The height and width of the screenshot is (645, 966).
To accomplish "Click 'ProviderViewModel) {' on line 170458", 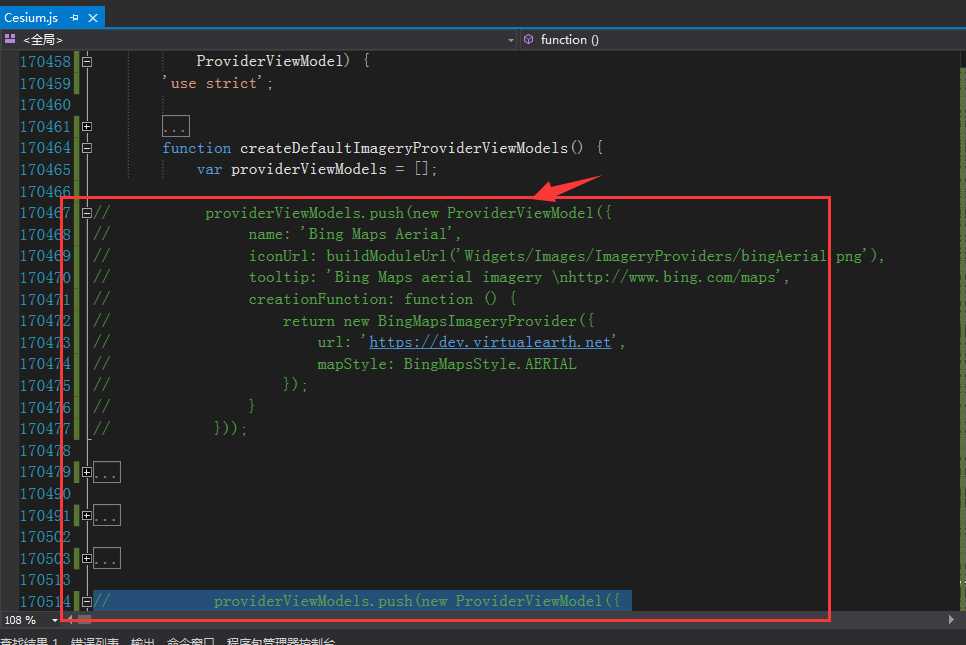I will [283, 61].
